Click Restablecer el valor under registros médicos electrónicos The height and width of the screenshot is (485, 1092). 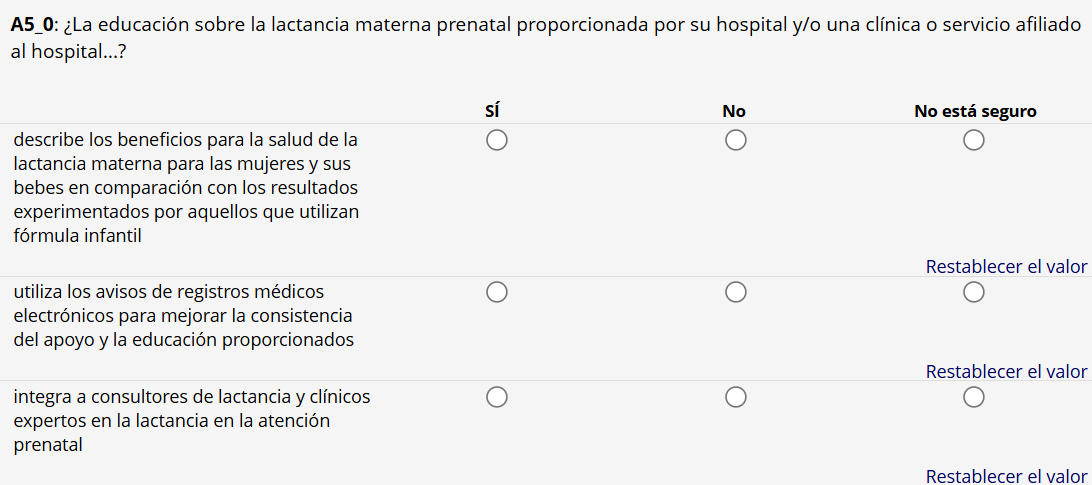(1006, 372)
